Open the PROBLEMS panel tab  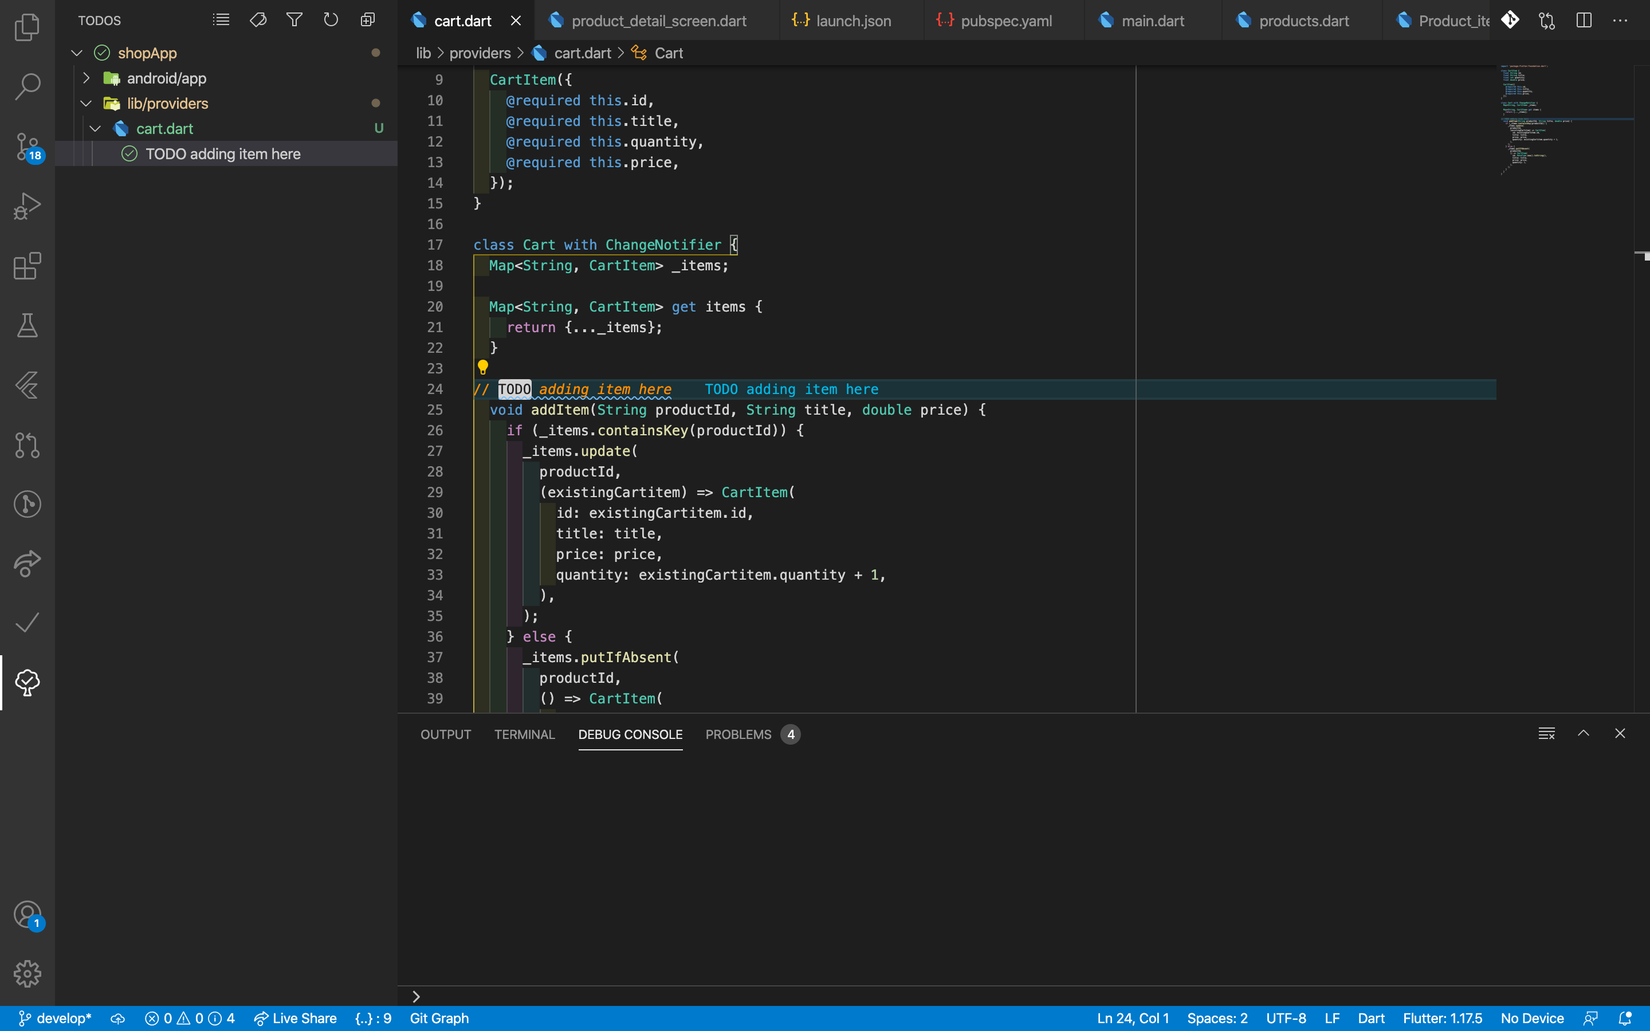(x=738, y=735)
